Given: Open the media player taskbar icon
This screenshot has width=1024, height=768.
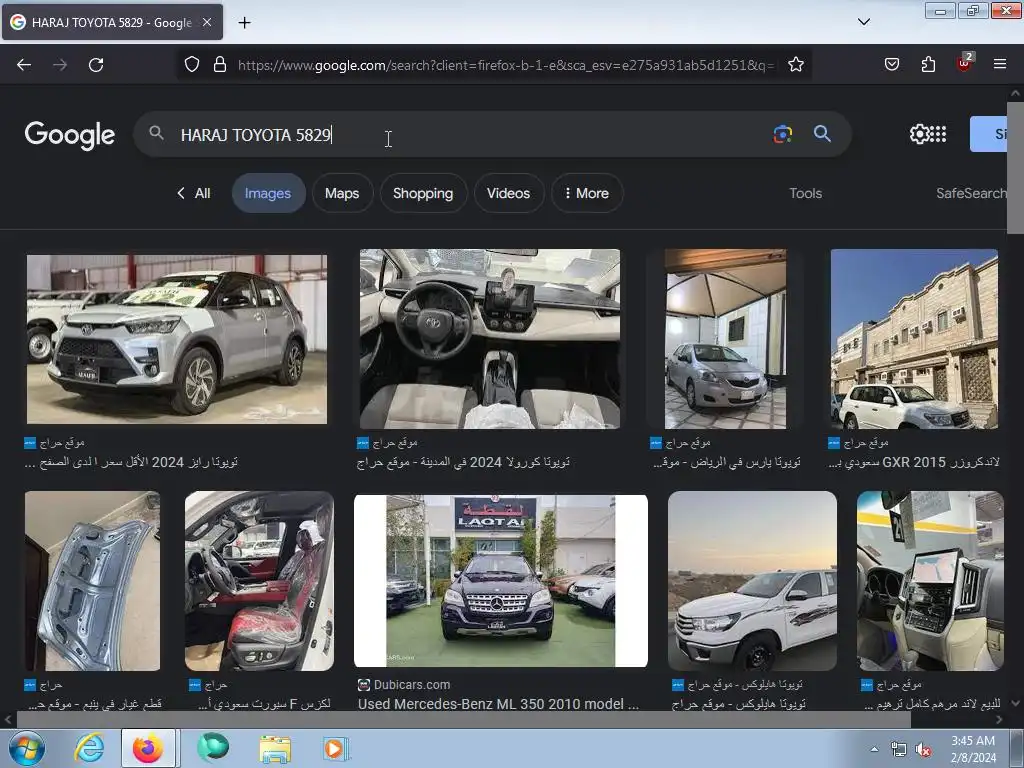Looking at the screenshot, I should click(x=335, y=748).
